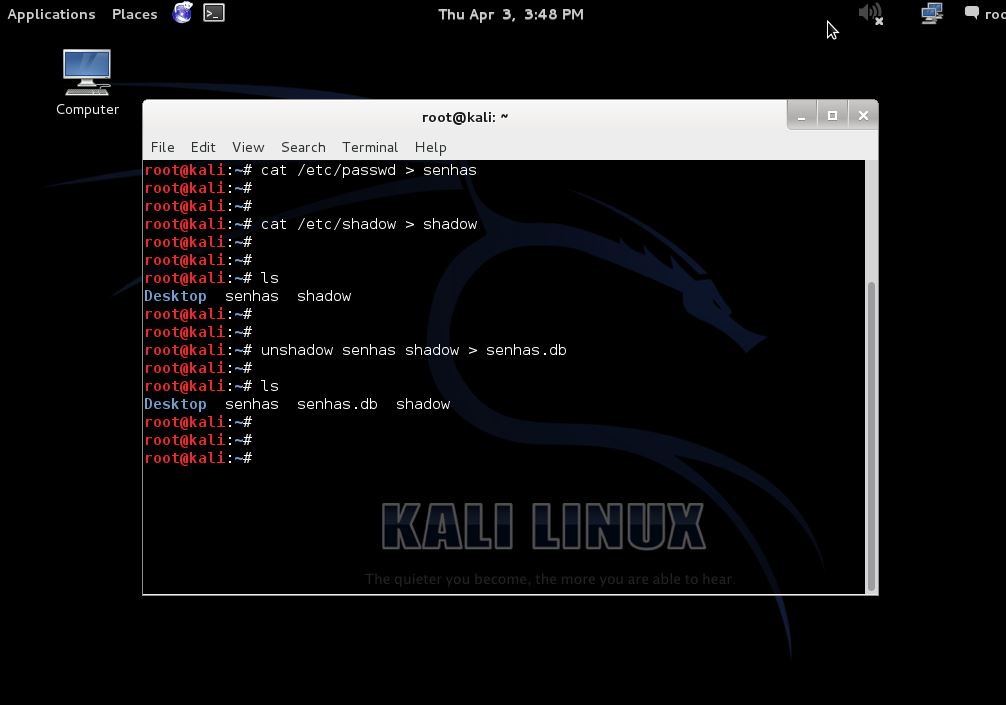Viewport: 1006px width, 705px height.
Task: Click the terminal vertical scrollbar thumb
Action: [871, 436]
